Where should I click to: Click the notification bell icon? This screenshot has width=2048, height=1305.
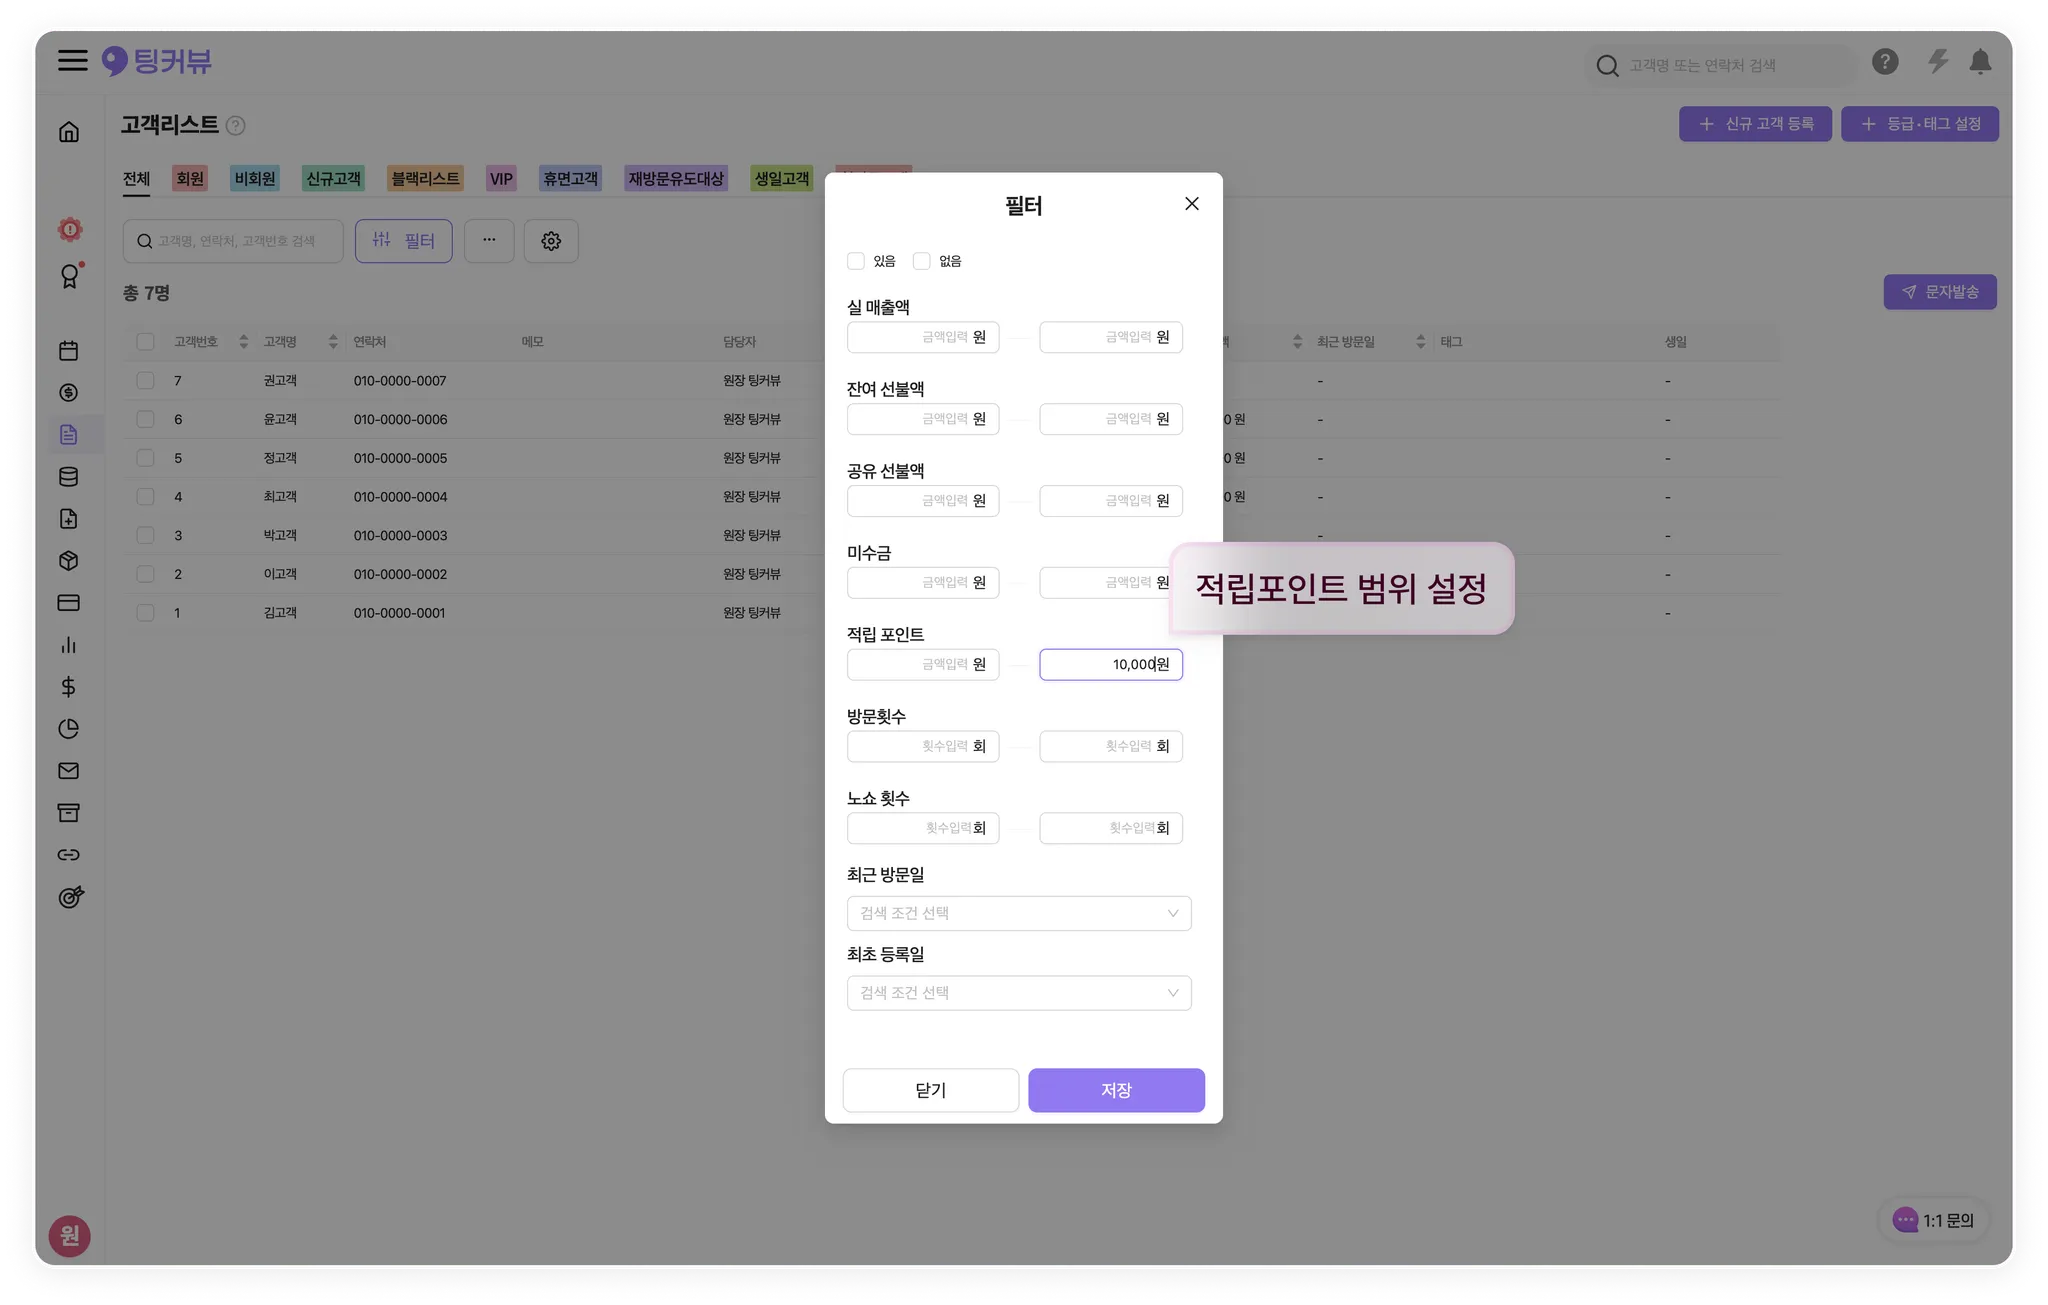point(1979,63)
